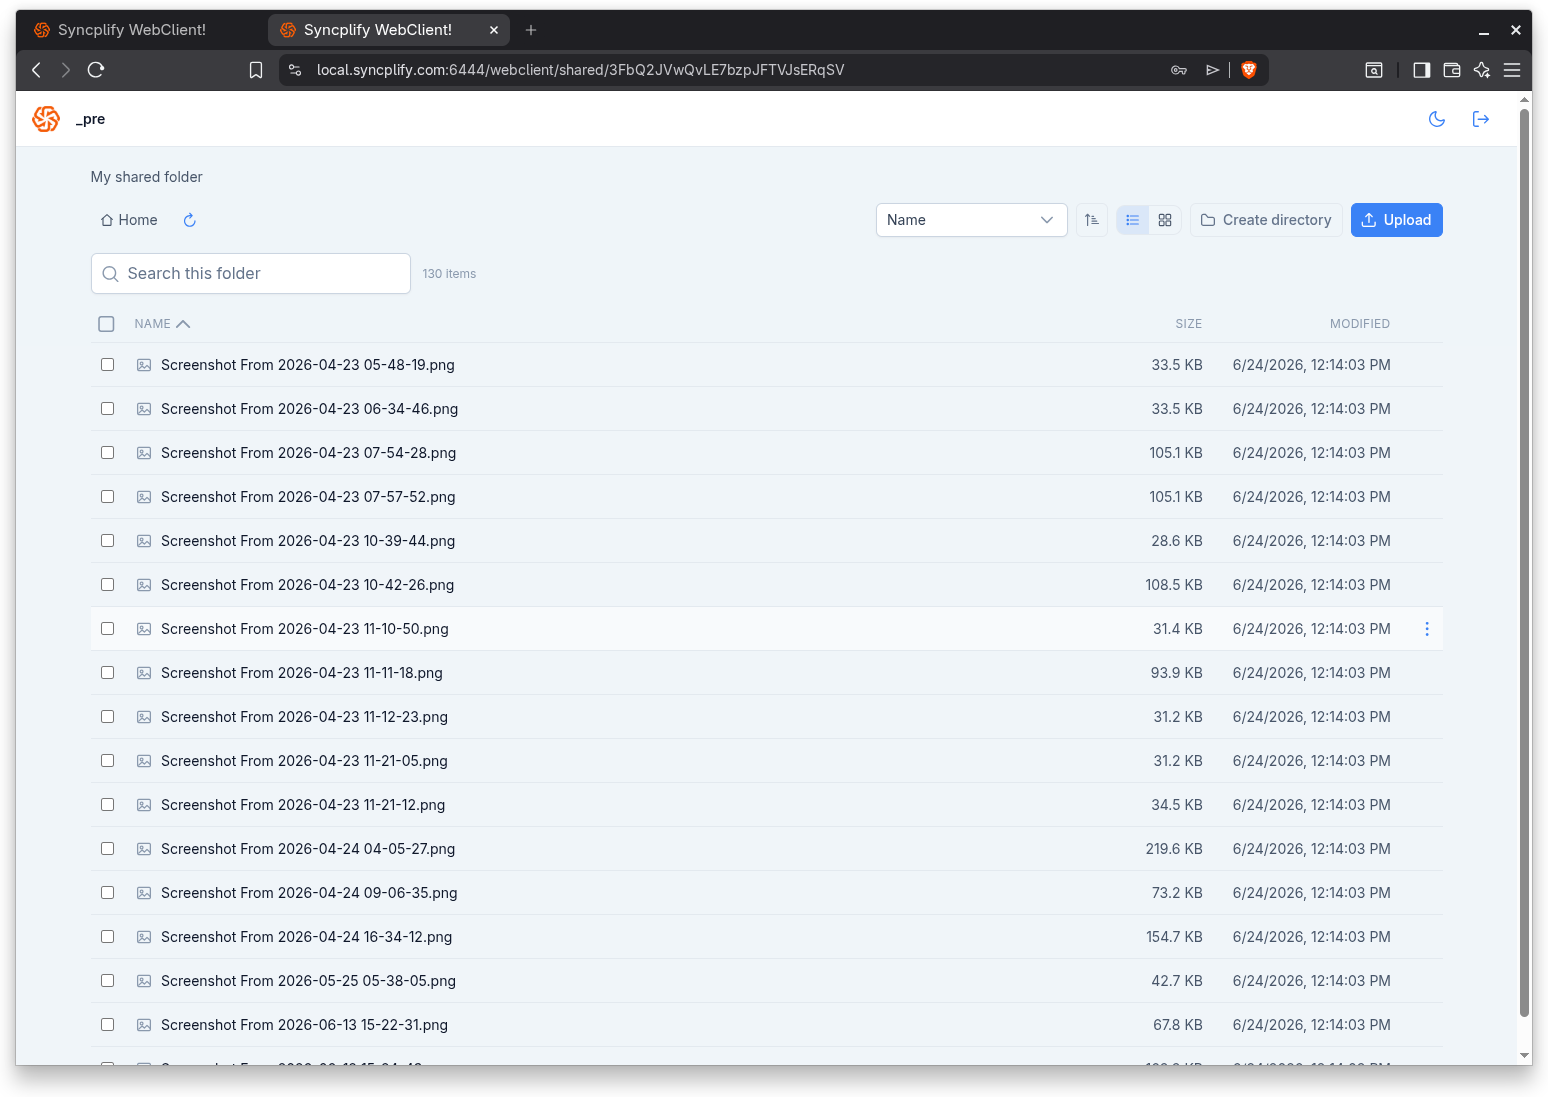Open Screenshot From 2026-04-23 11-21-05.png

(x=304, y=761)
